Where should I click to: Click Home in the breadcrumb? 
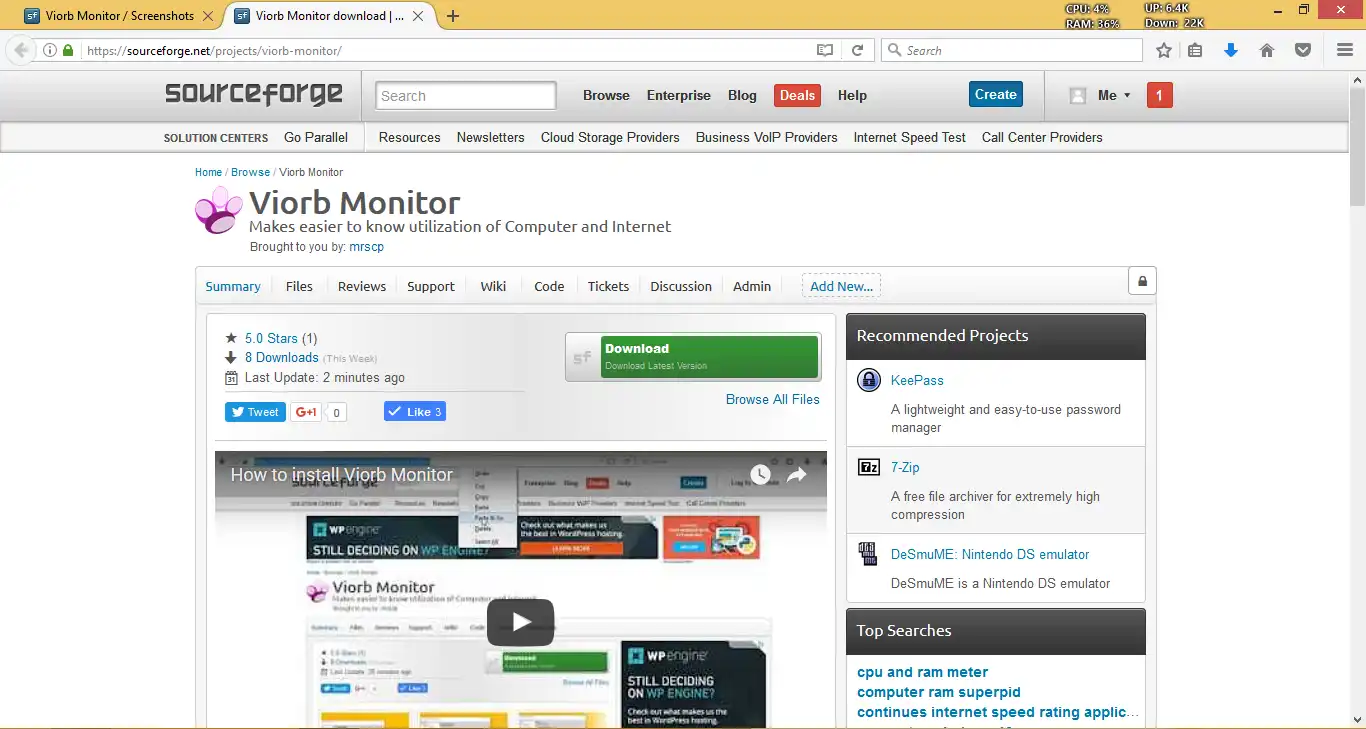pyautogui.click(x=208, y=172)
